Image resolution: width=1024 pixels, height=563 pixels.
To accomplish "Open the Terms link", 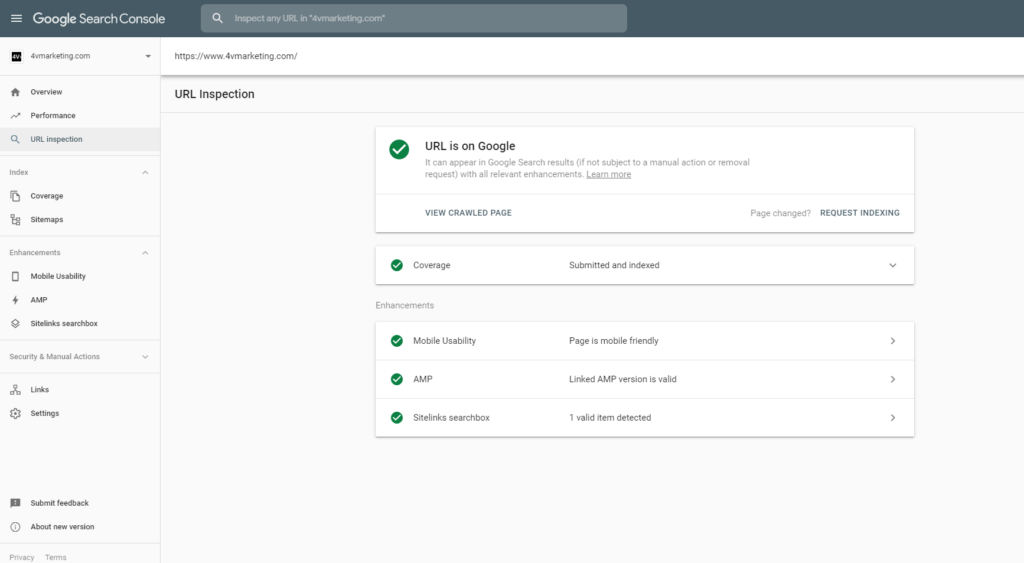I will pyautogui.click(x=56, y=557).
